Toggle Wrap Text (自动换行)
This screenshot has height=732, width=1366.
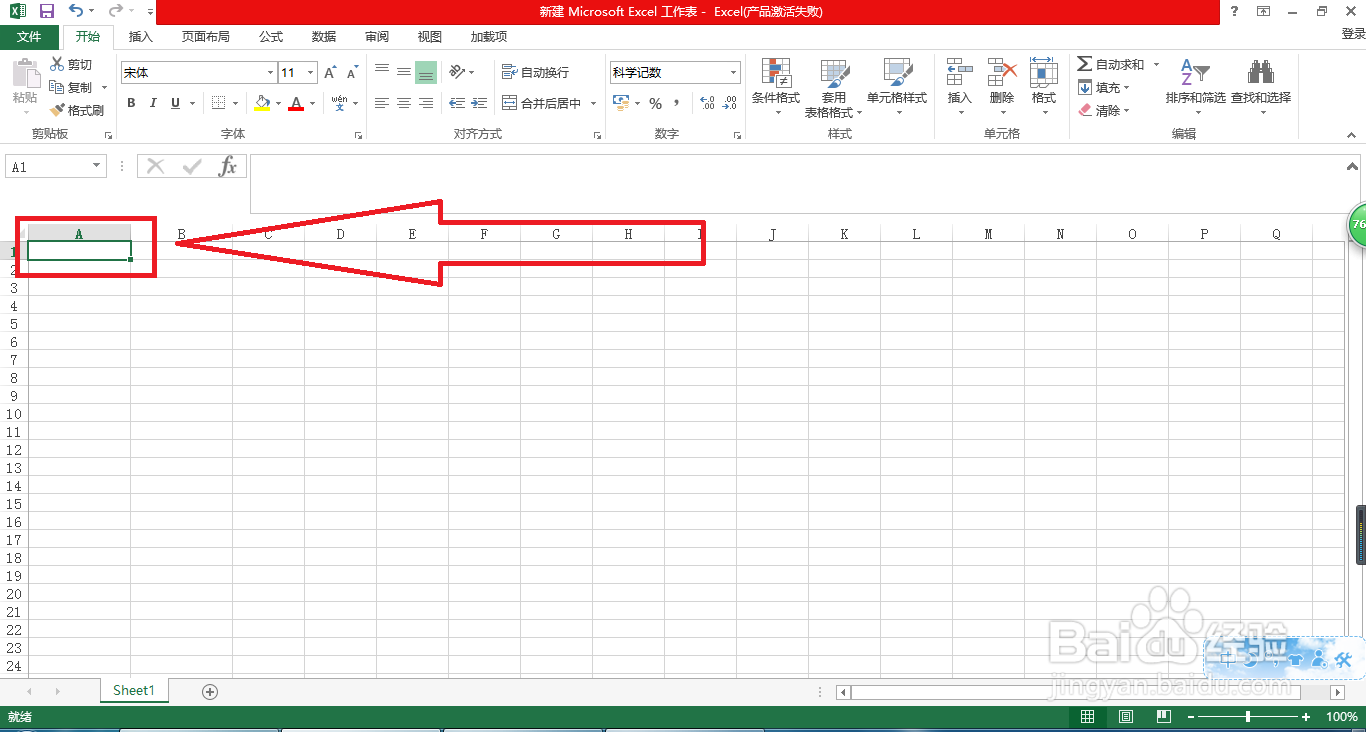pyautogui.click(x=535, y=72)
